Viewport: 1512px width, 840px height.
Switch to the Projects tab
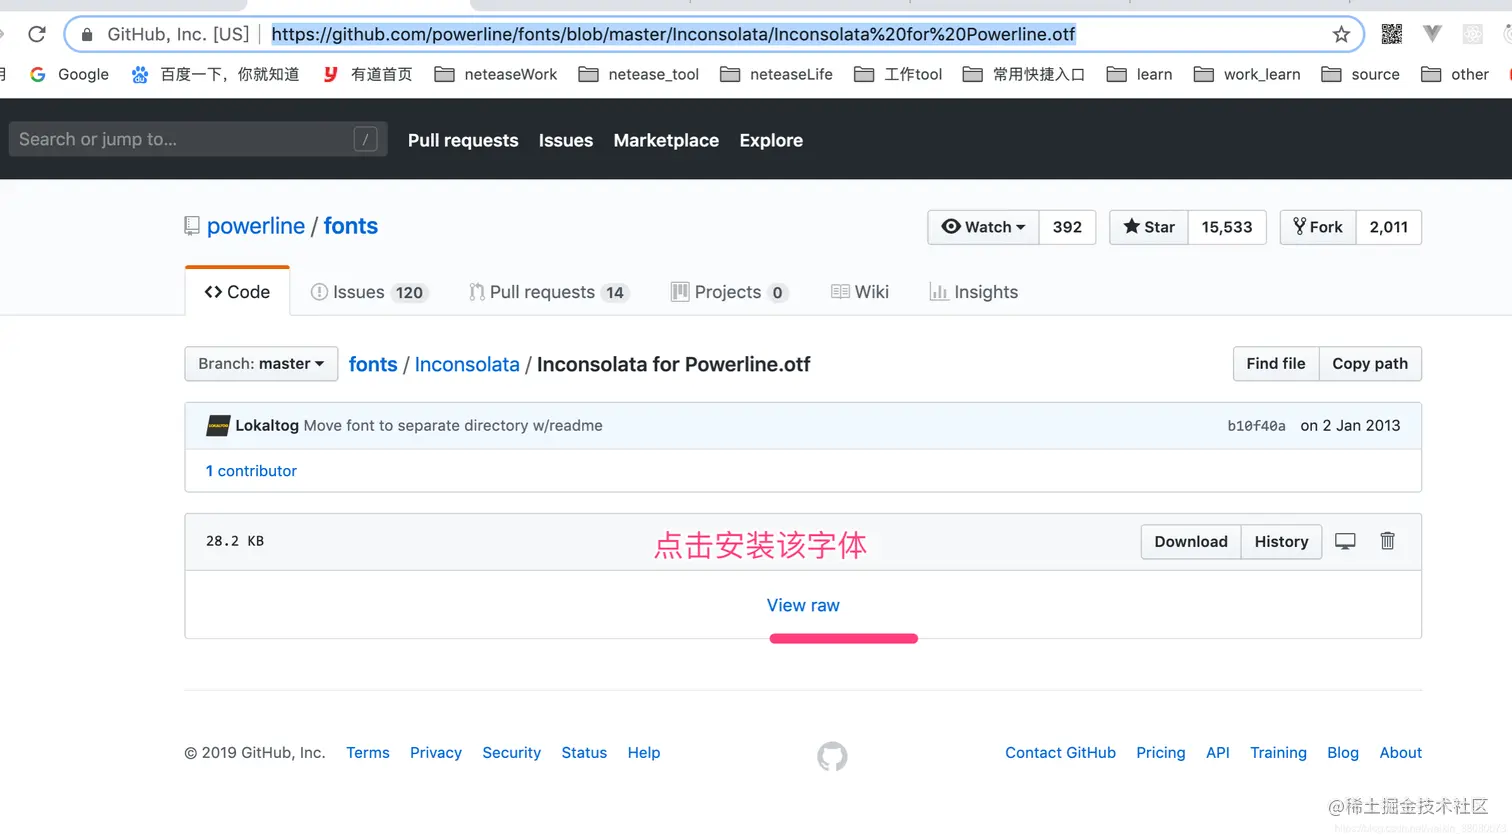point(729,292)
